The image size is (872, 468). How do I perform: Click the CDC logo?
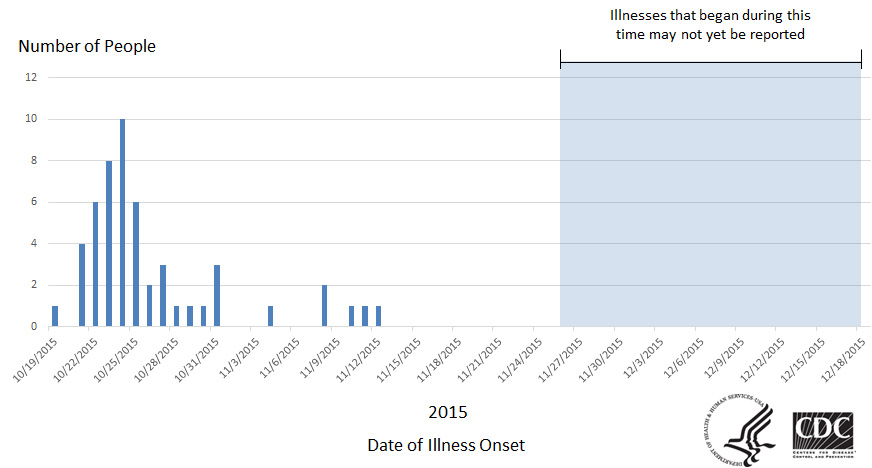tap(824, 435)
